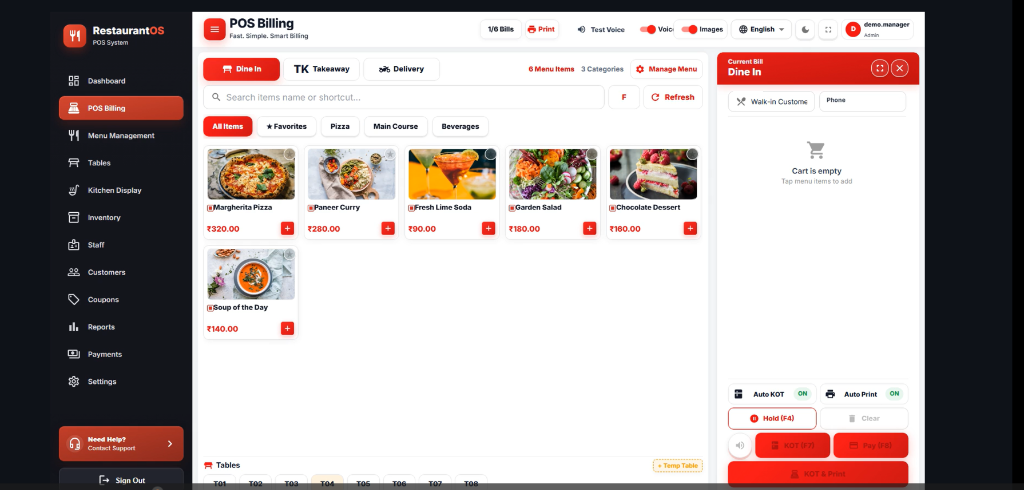Add Paneer Curry with plus icon
The image size is (1024, 490).
(388, 229)
